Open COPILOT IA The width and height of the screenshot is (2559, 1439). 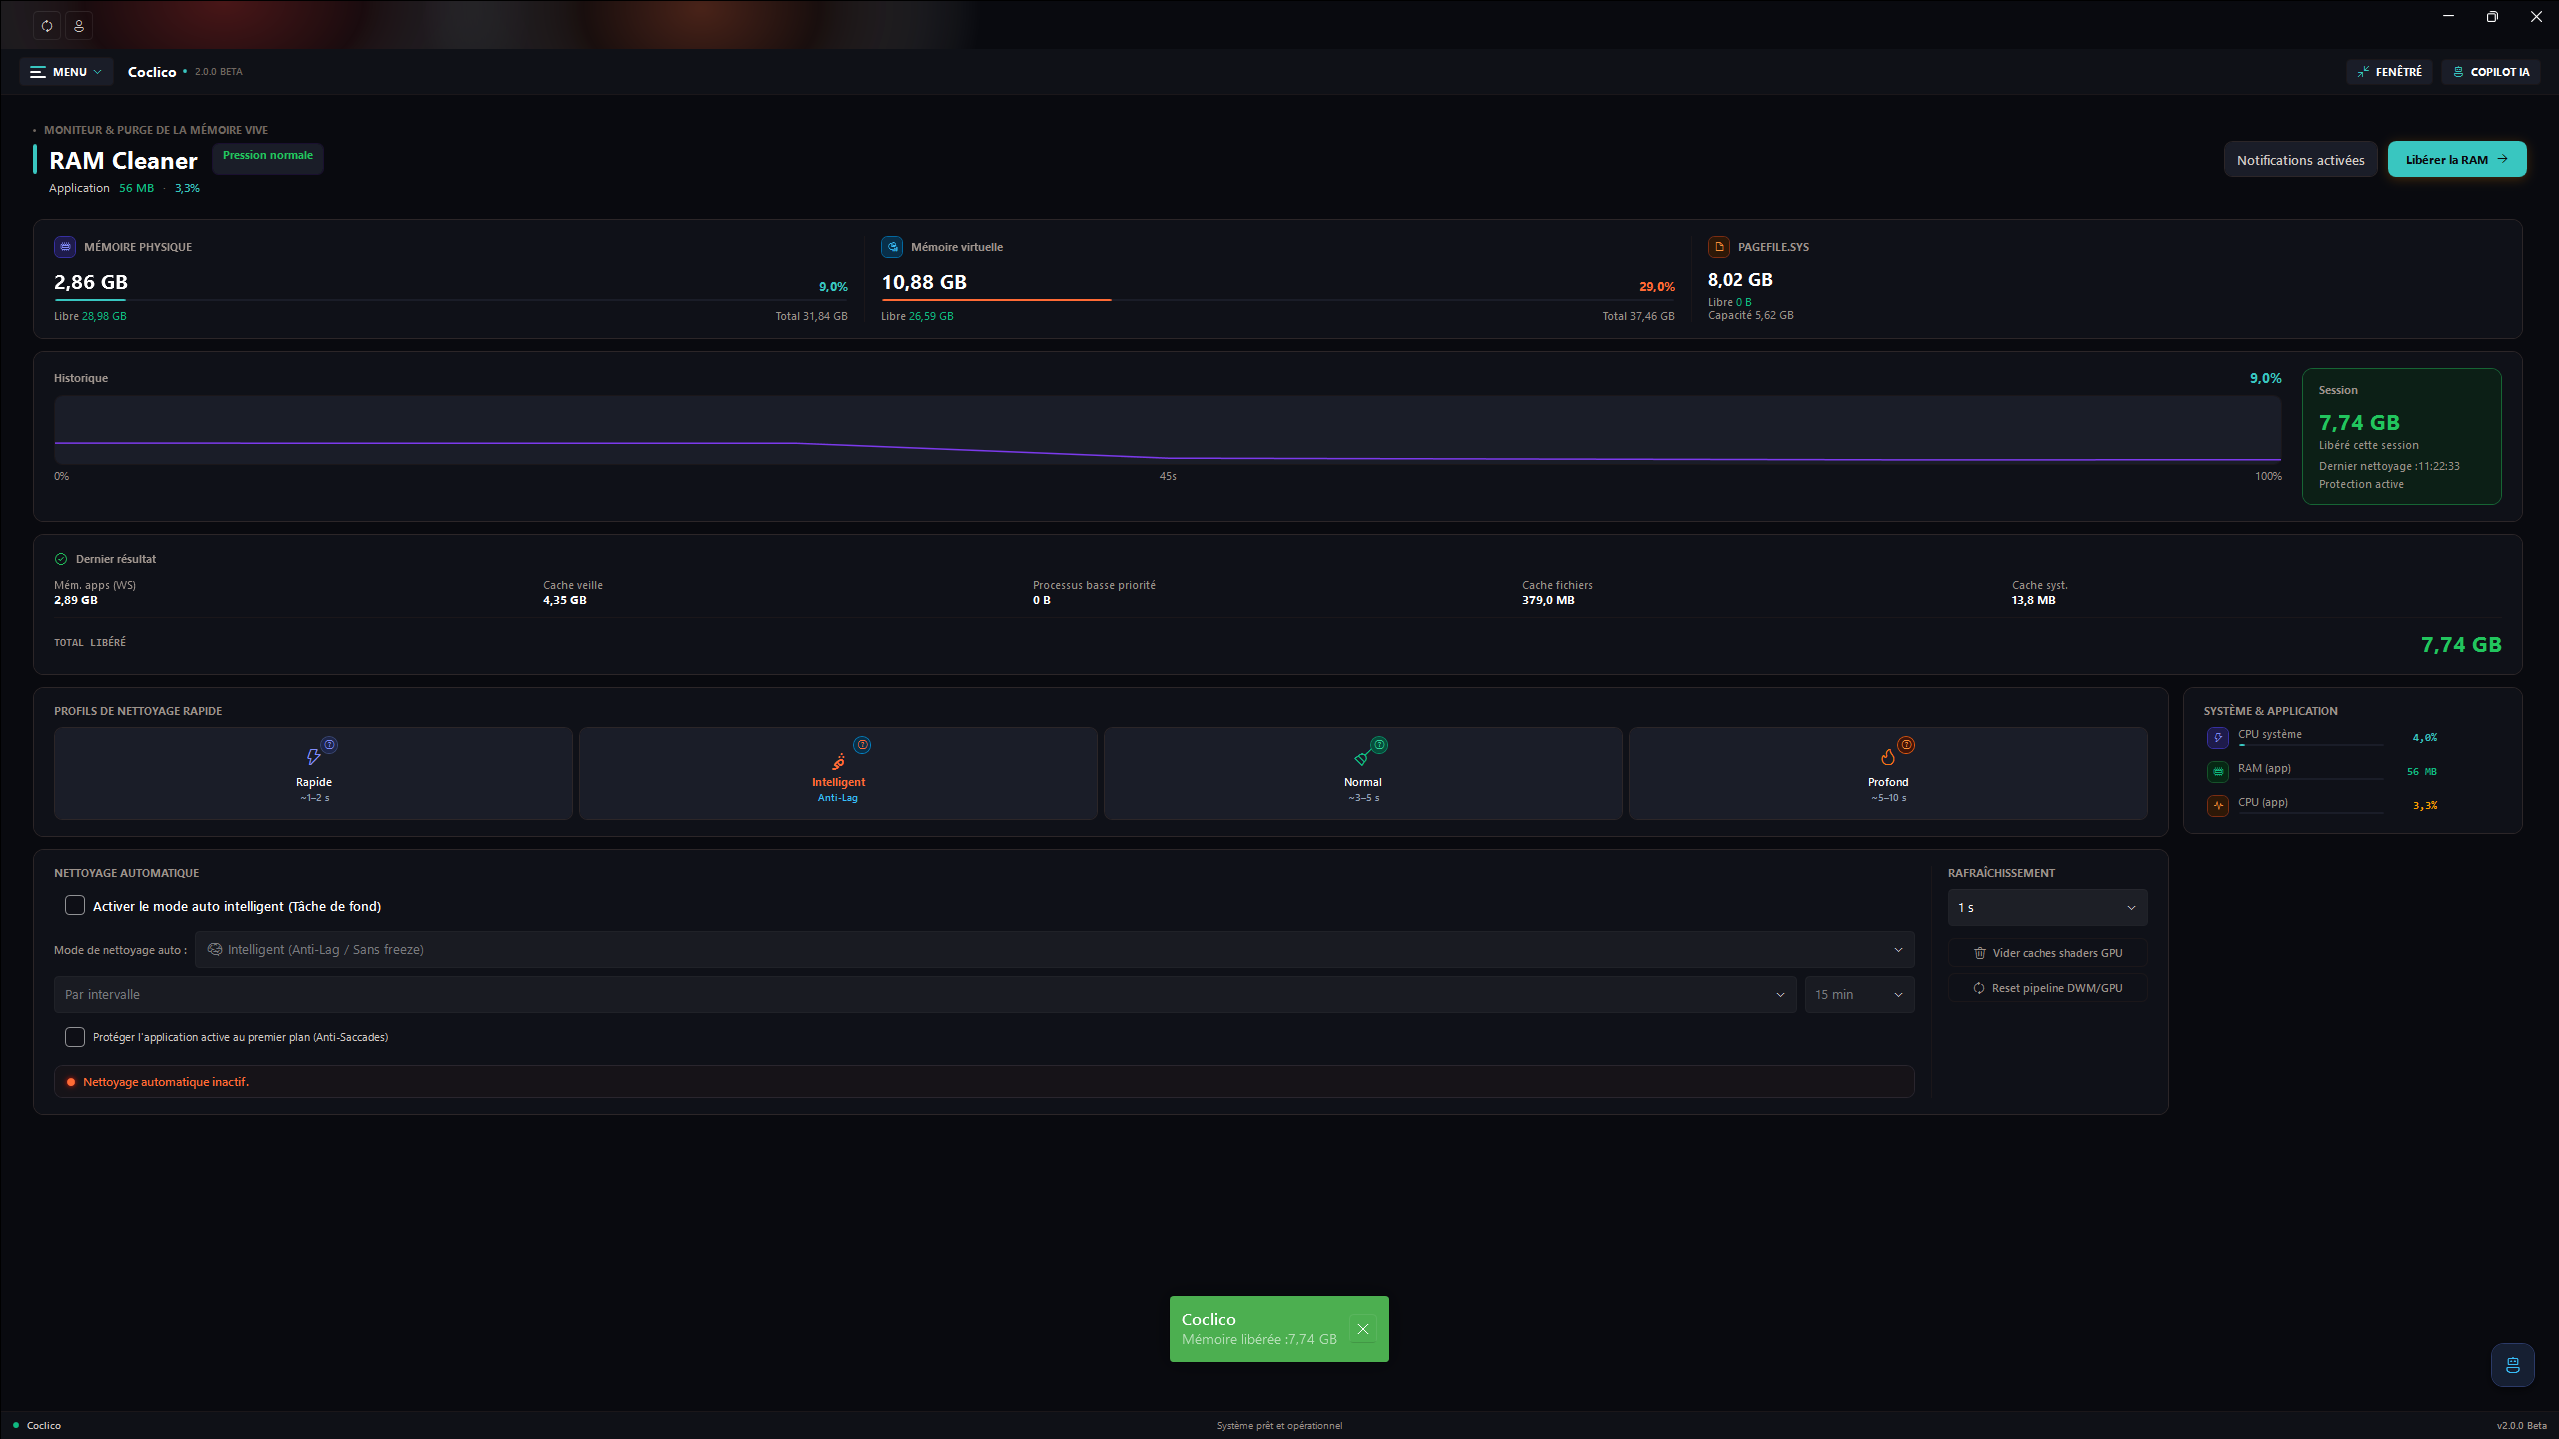click(x=2490, y=72)
